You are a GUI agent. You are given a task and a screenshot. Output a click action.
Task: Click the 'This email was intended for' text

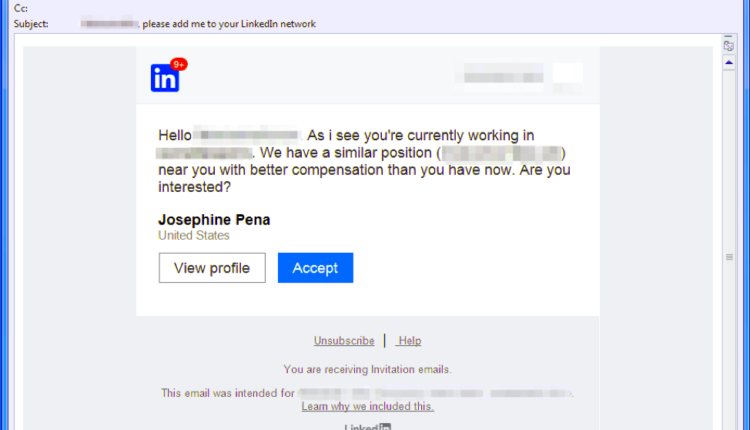tap(228, 393)
